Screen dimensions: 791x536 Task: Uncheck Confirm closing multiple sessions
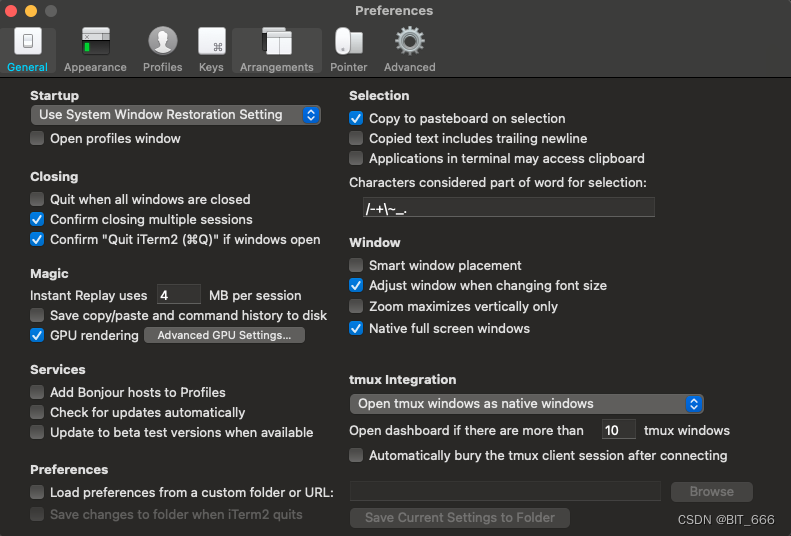(x=37, y=219)
